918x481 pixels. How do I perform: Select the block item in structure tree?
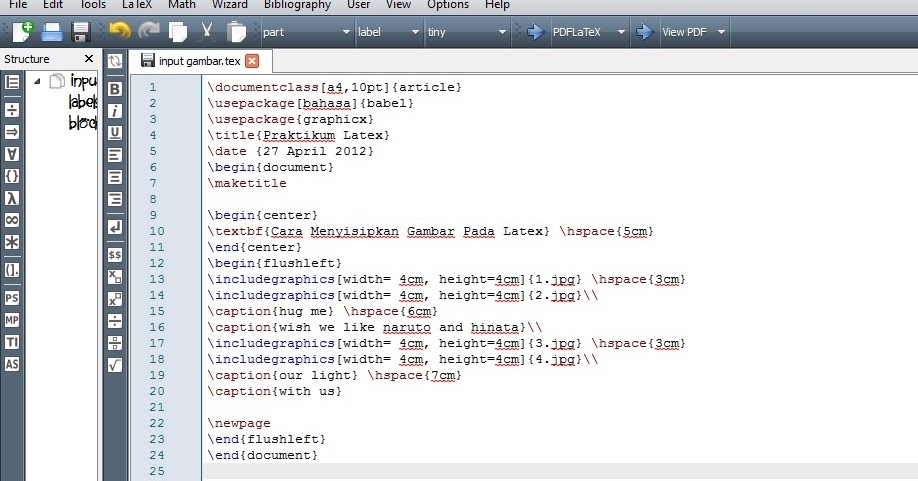[83, 122]
